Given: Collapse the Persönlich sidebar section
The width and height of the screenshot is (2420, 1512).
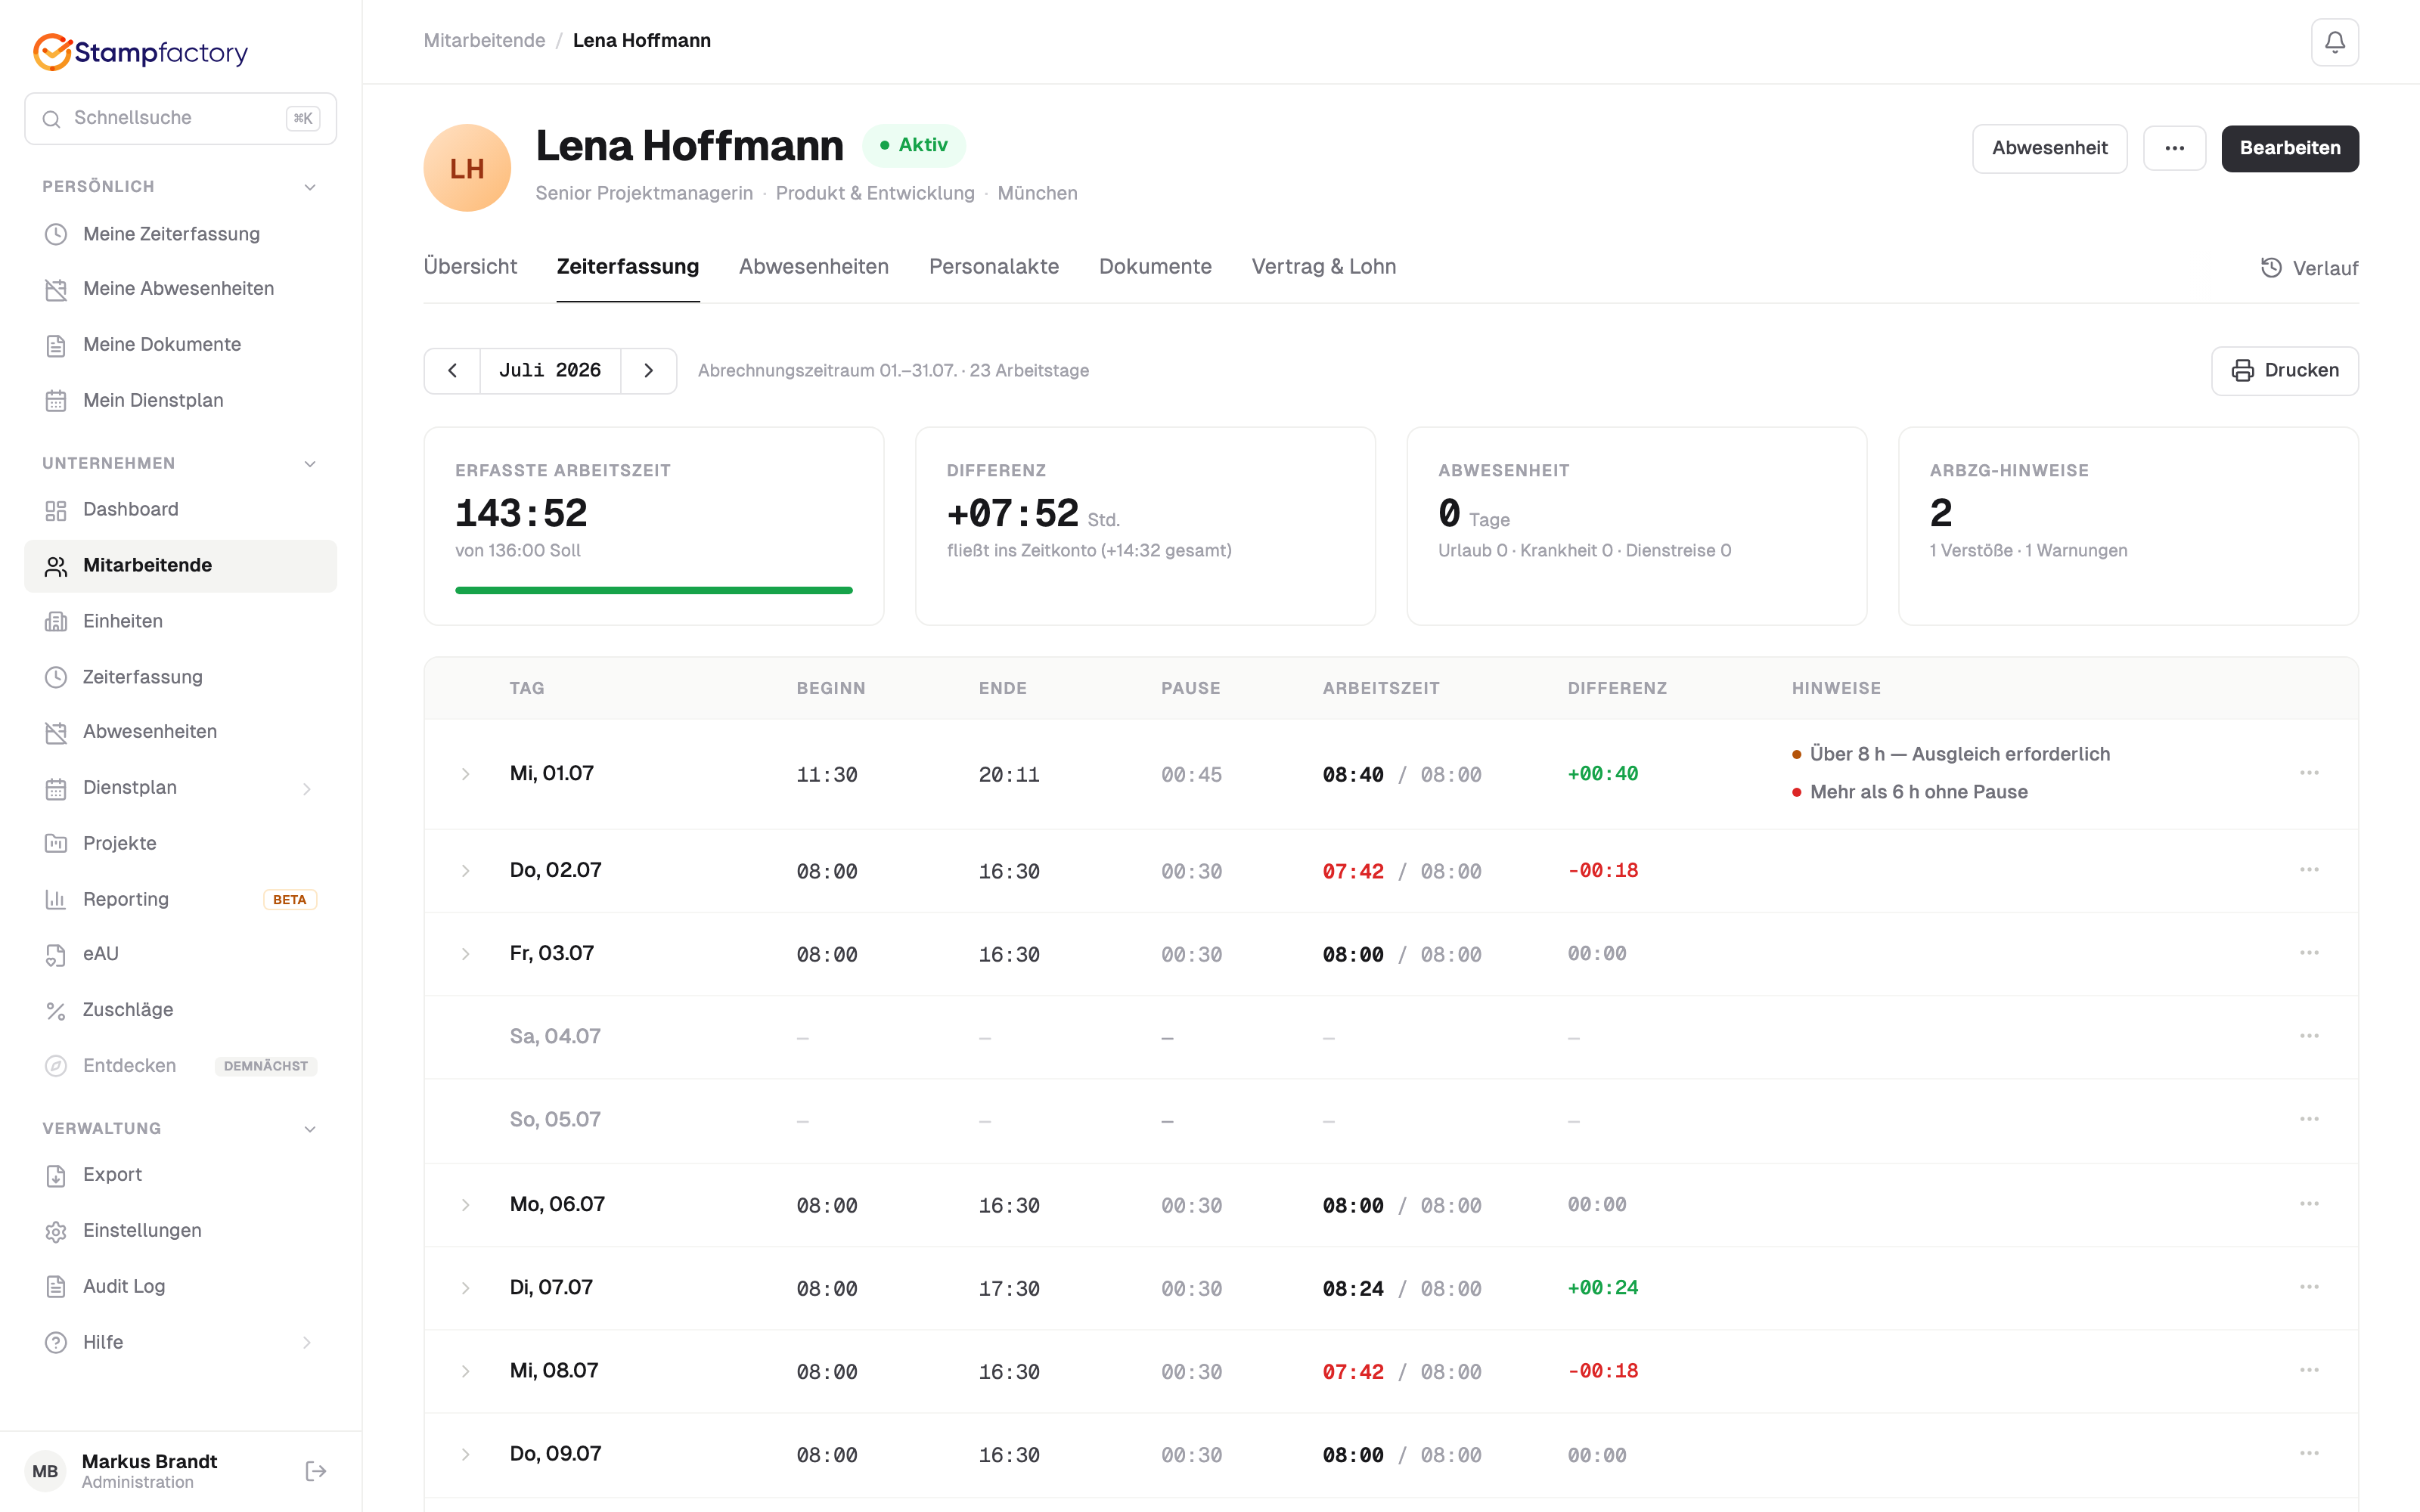Looking at the screenshot, I should (x=310, y=187).
